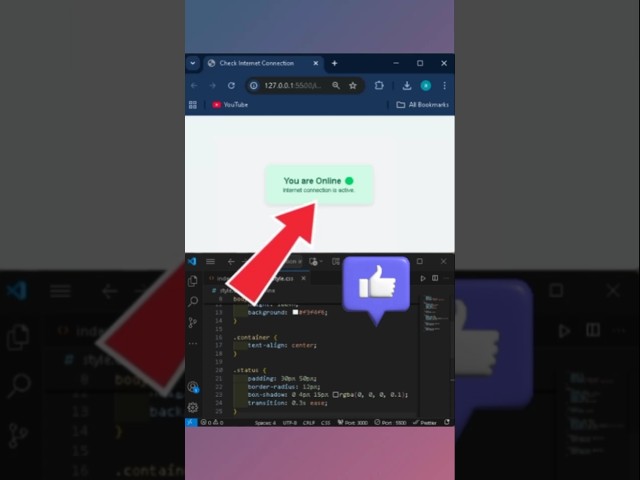The width and height of the screenshot is (640, 480).
Task: Open the All Bookmarks folder
Action: (422, 105)
